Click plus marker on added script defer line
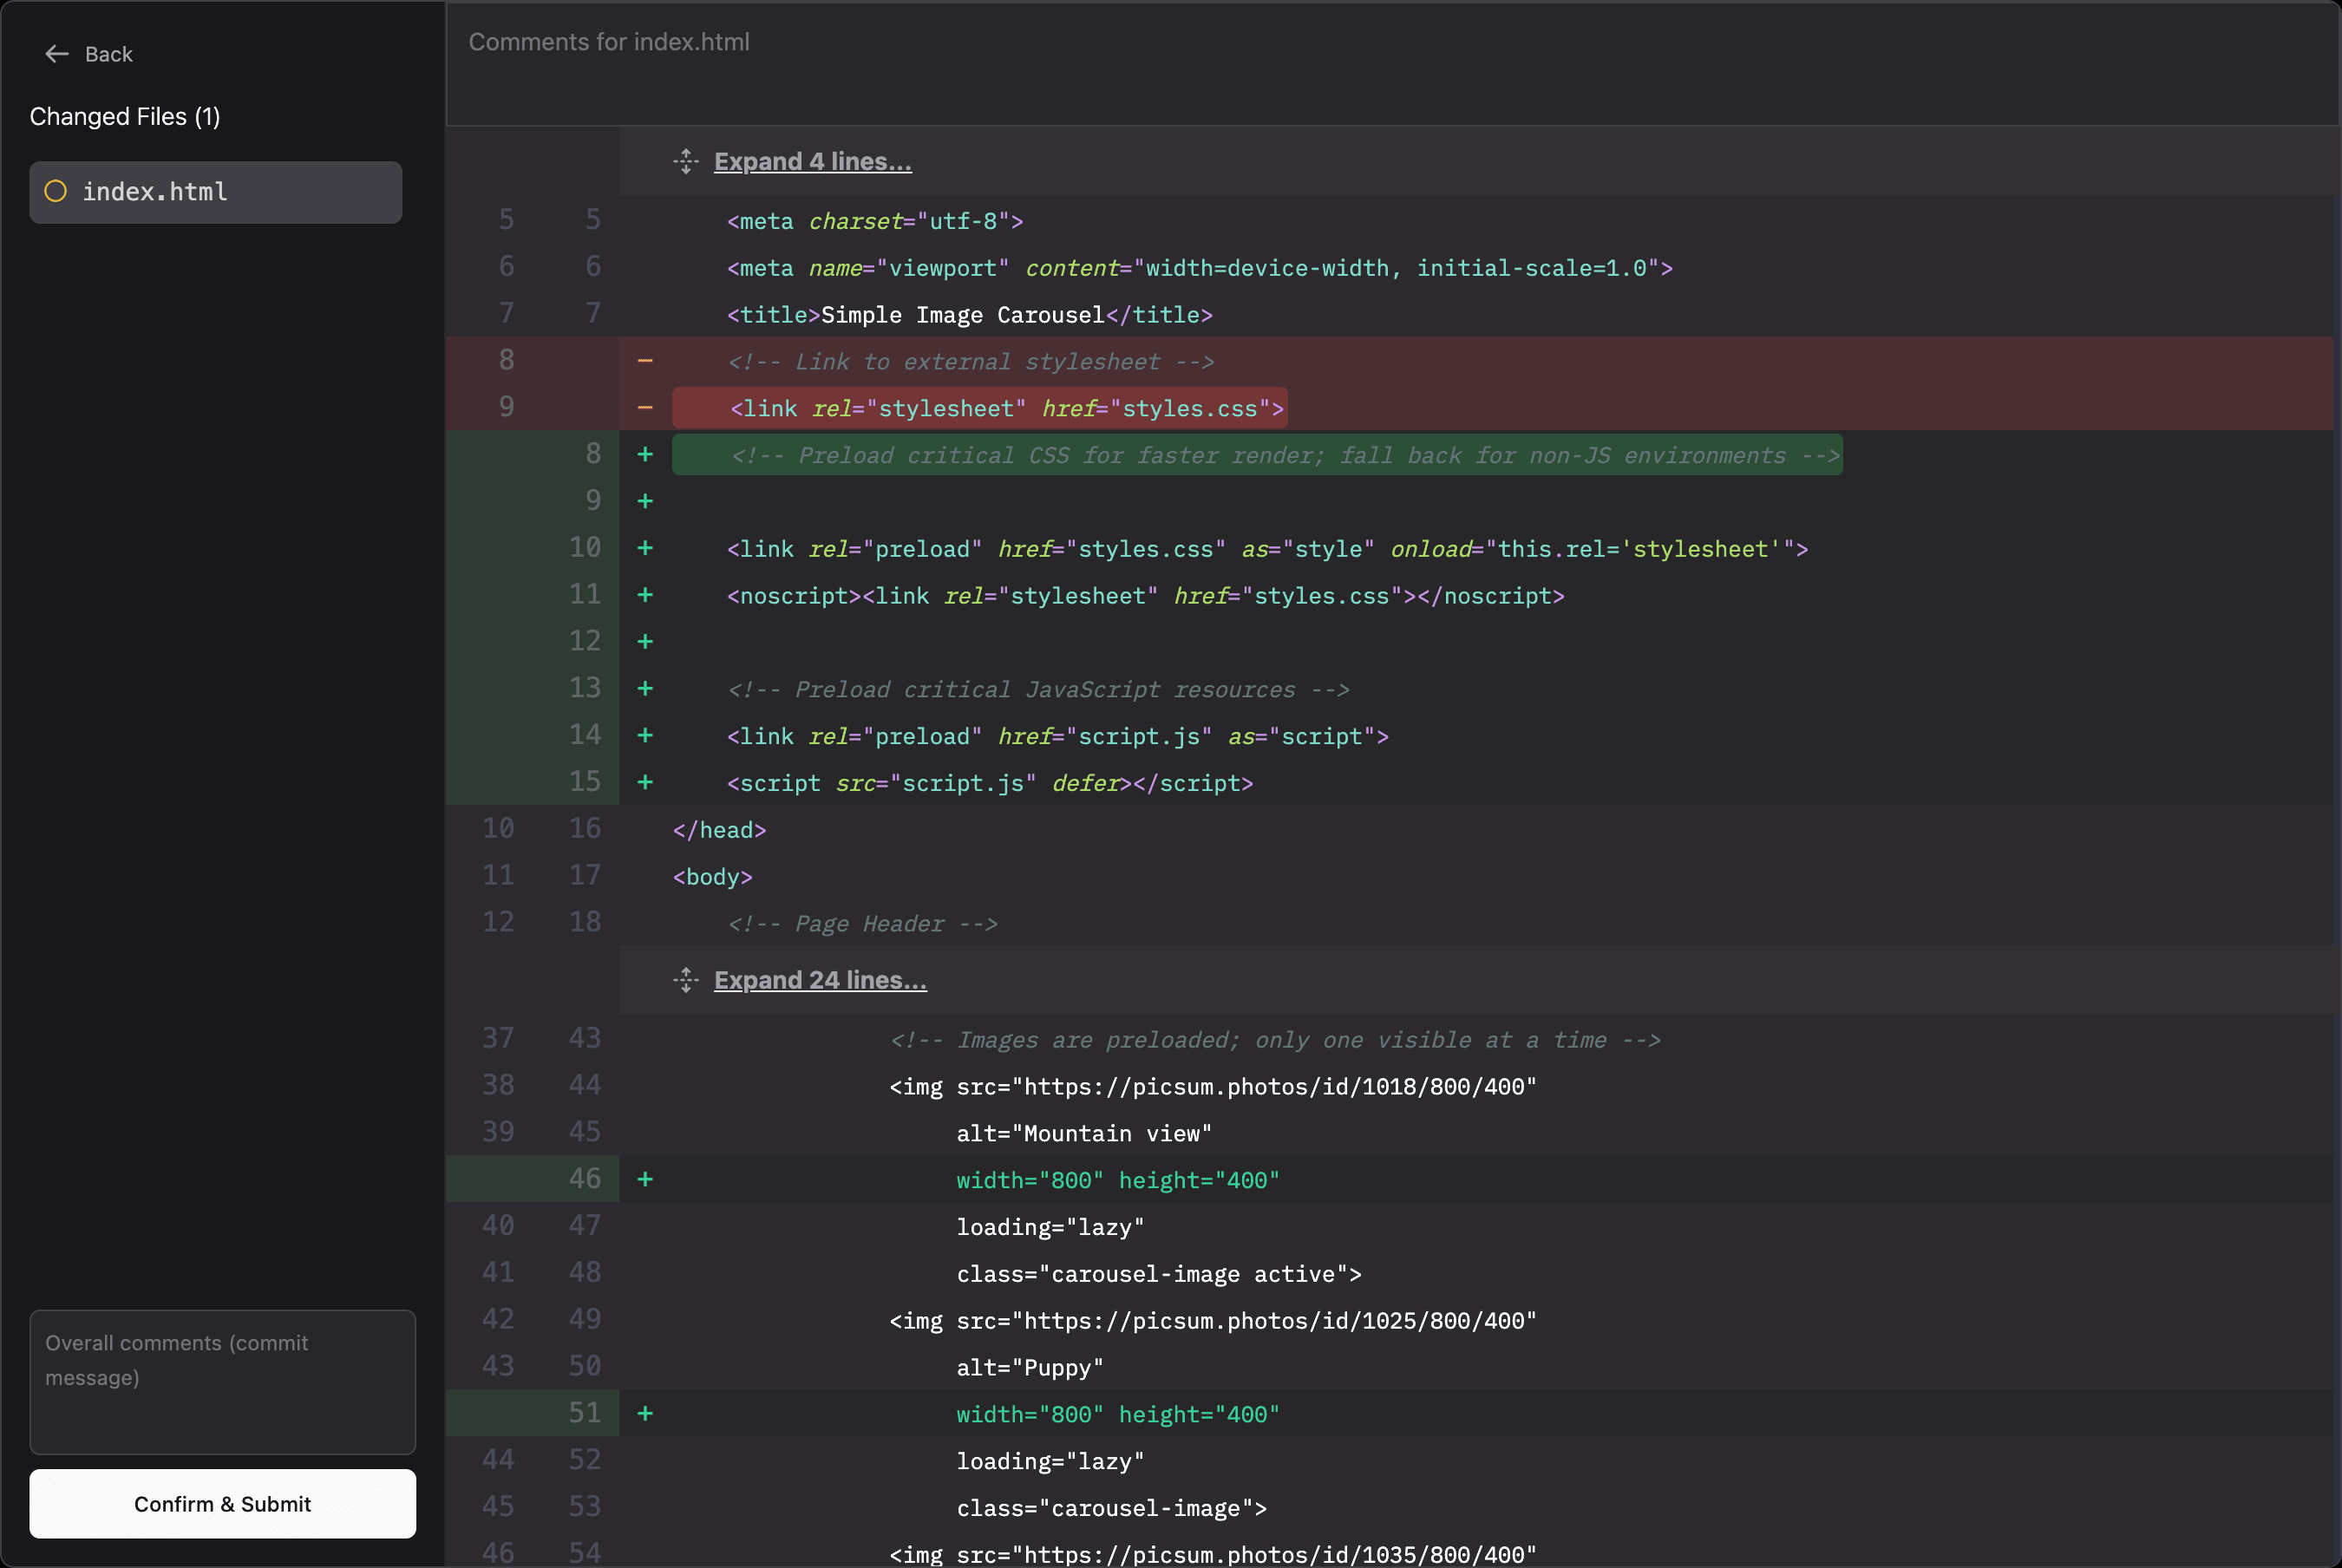Viewport: 2342px width, 1568px height. point(645,783)
